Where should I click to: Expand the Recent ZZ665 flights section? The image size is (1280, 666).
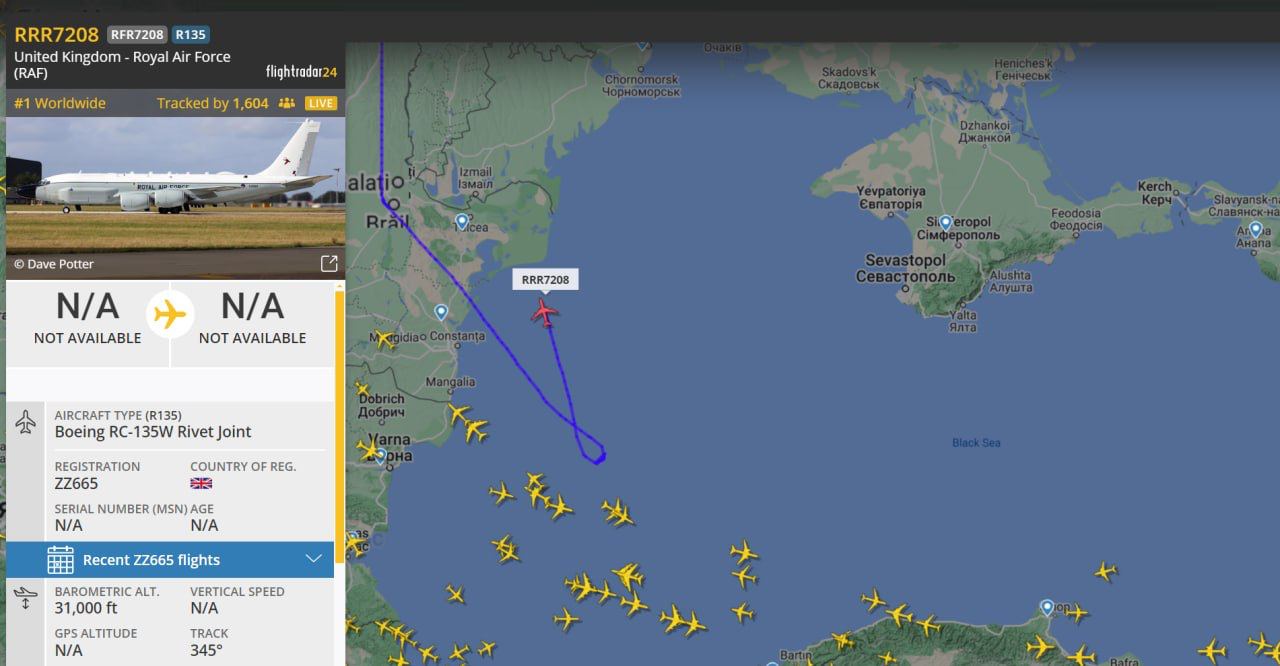click(x=170, y=560)
